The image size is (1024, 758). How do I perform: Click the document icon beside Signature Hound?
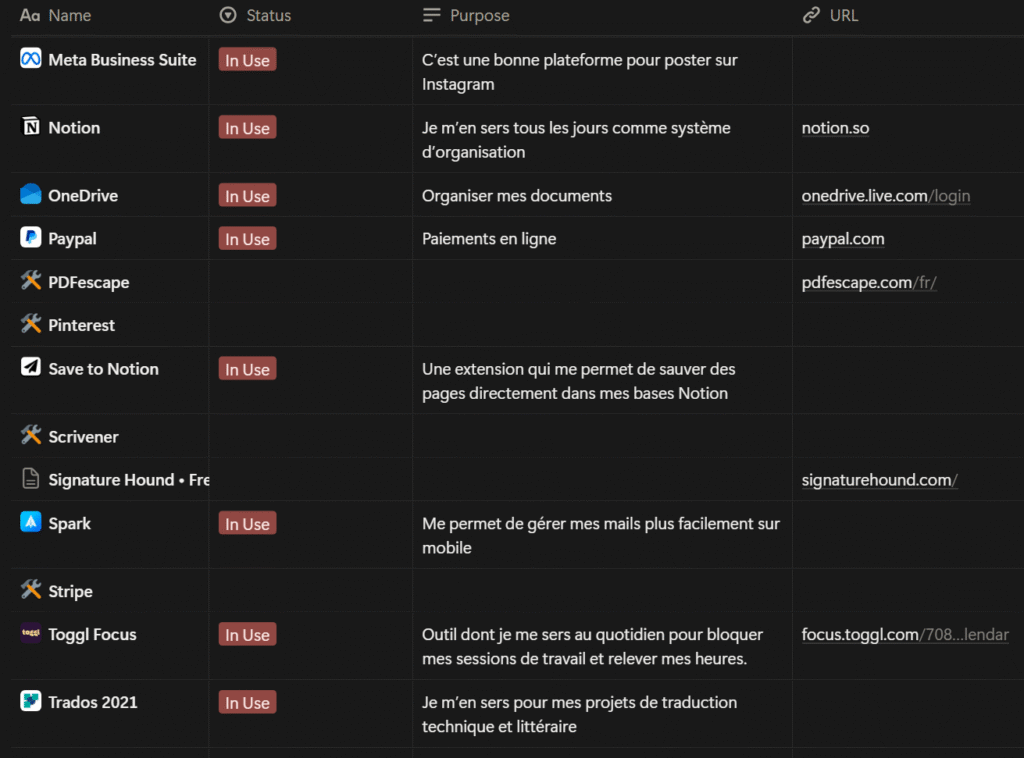pos(29,479)
